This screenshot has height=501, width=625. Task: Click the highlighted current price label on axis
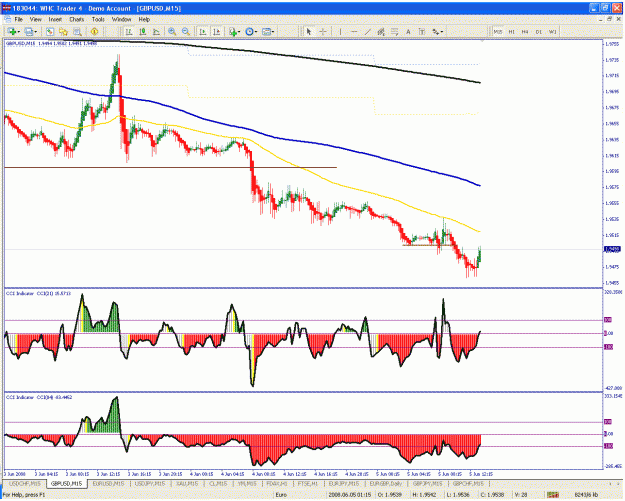(x=612, y=249)
